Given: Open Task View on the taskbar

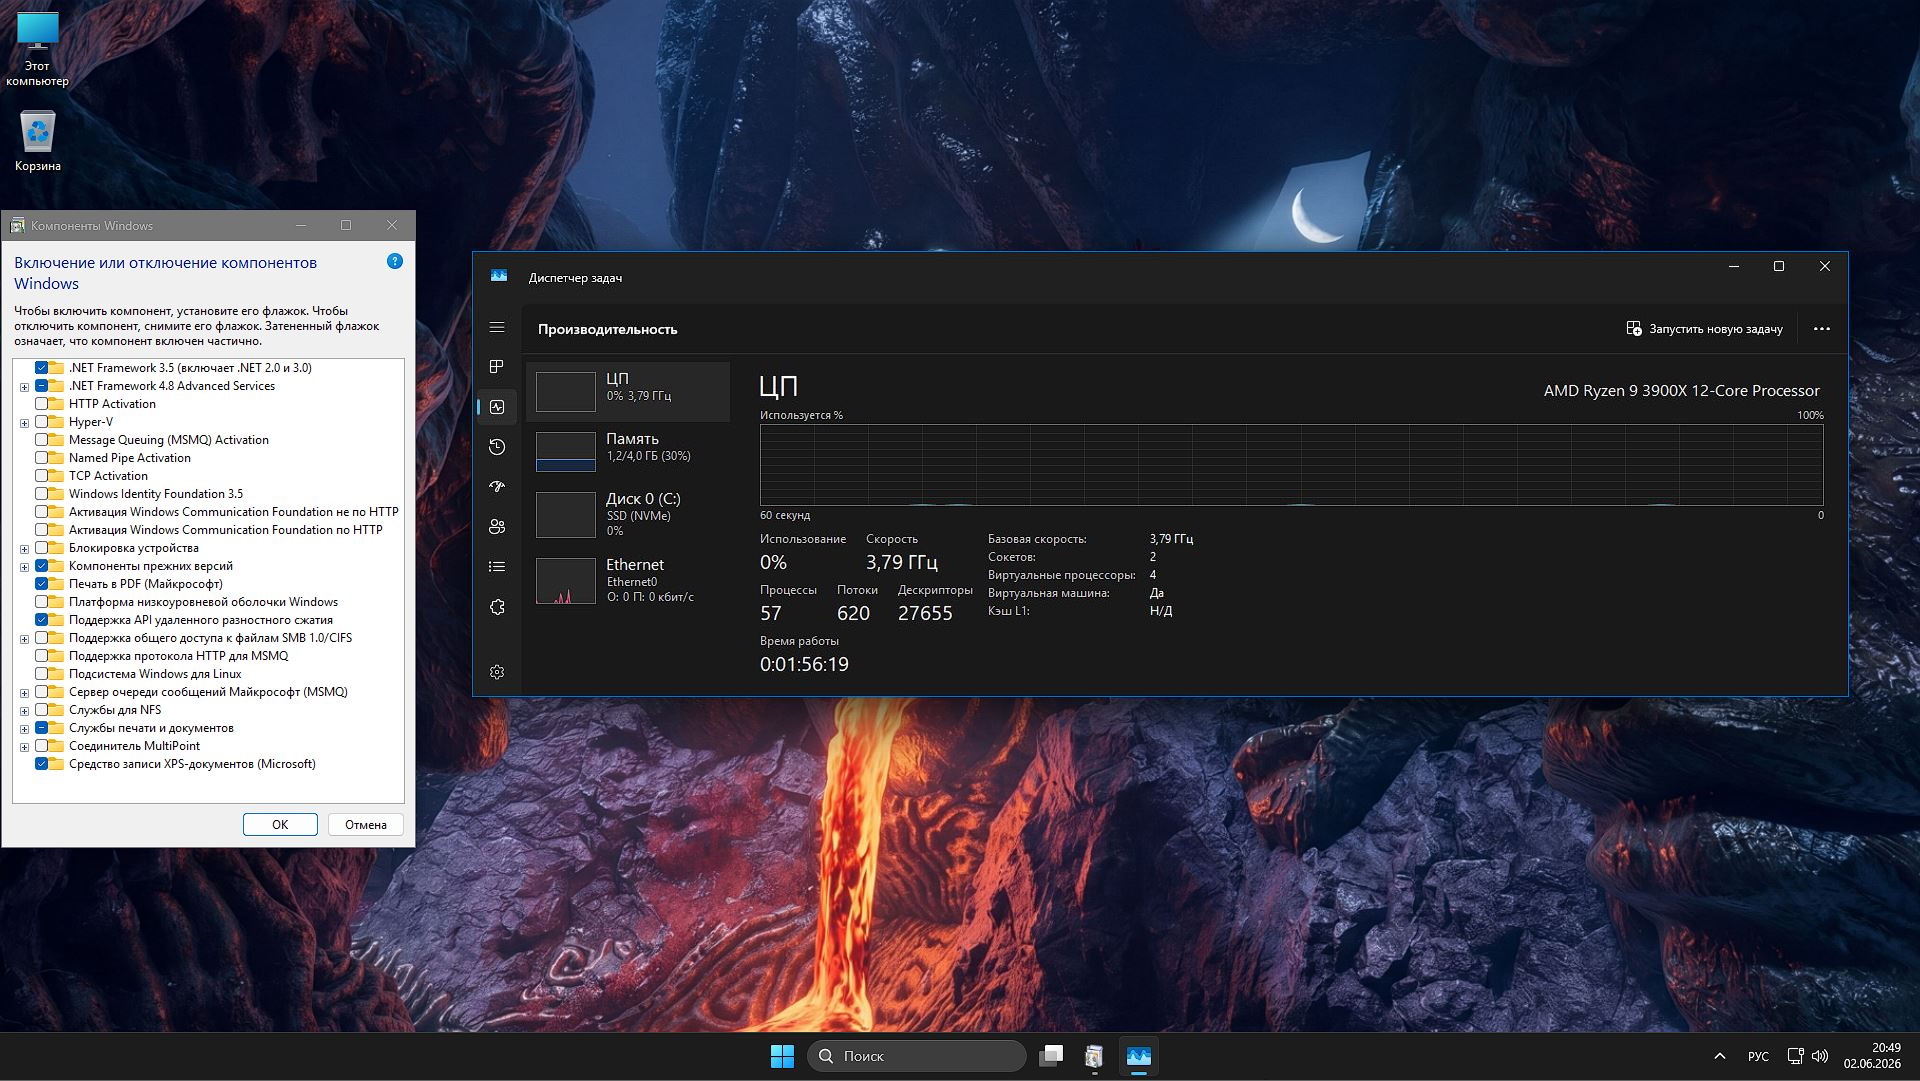Looking at the screenshot, I should click(1051, 1056).
